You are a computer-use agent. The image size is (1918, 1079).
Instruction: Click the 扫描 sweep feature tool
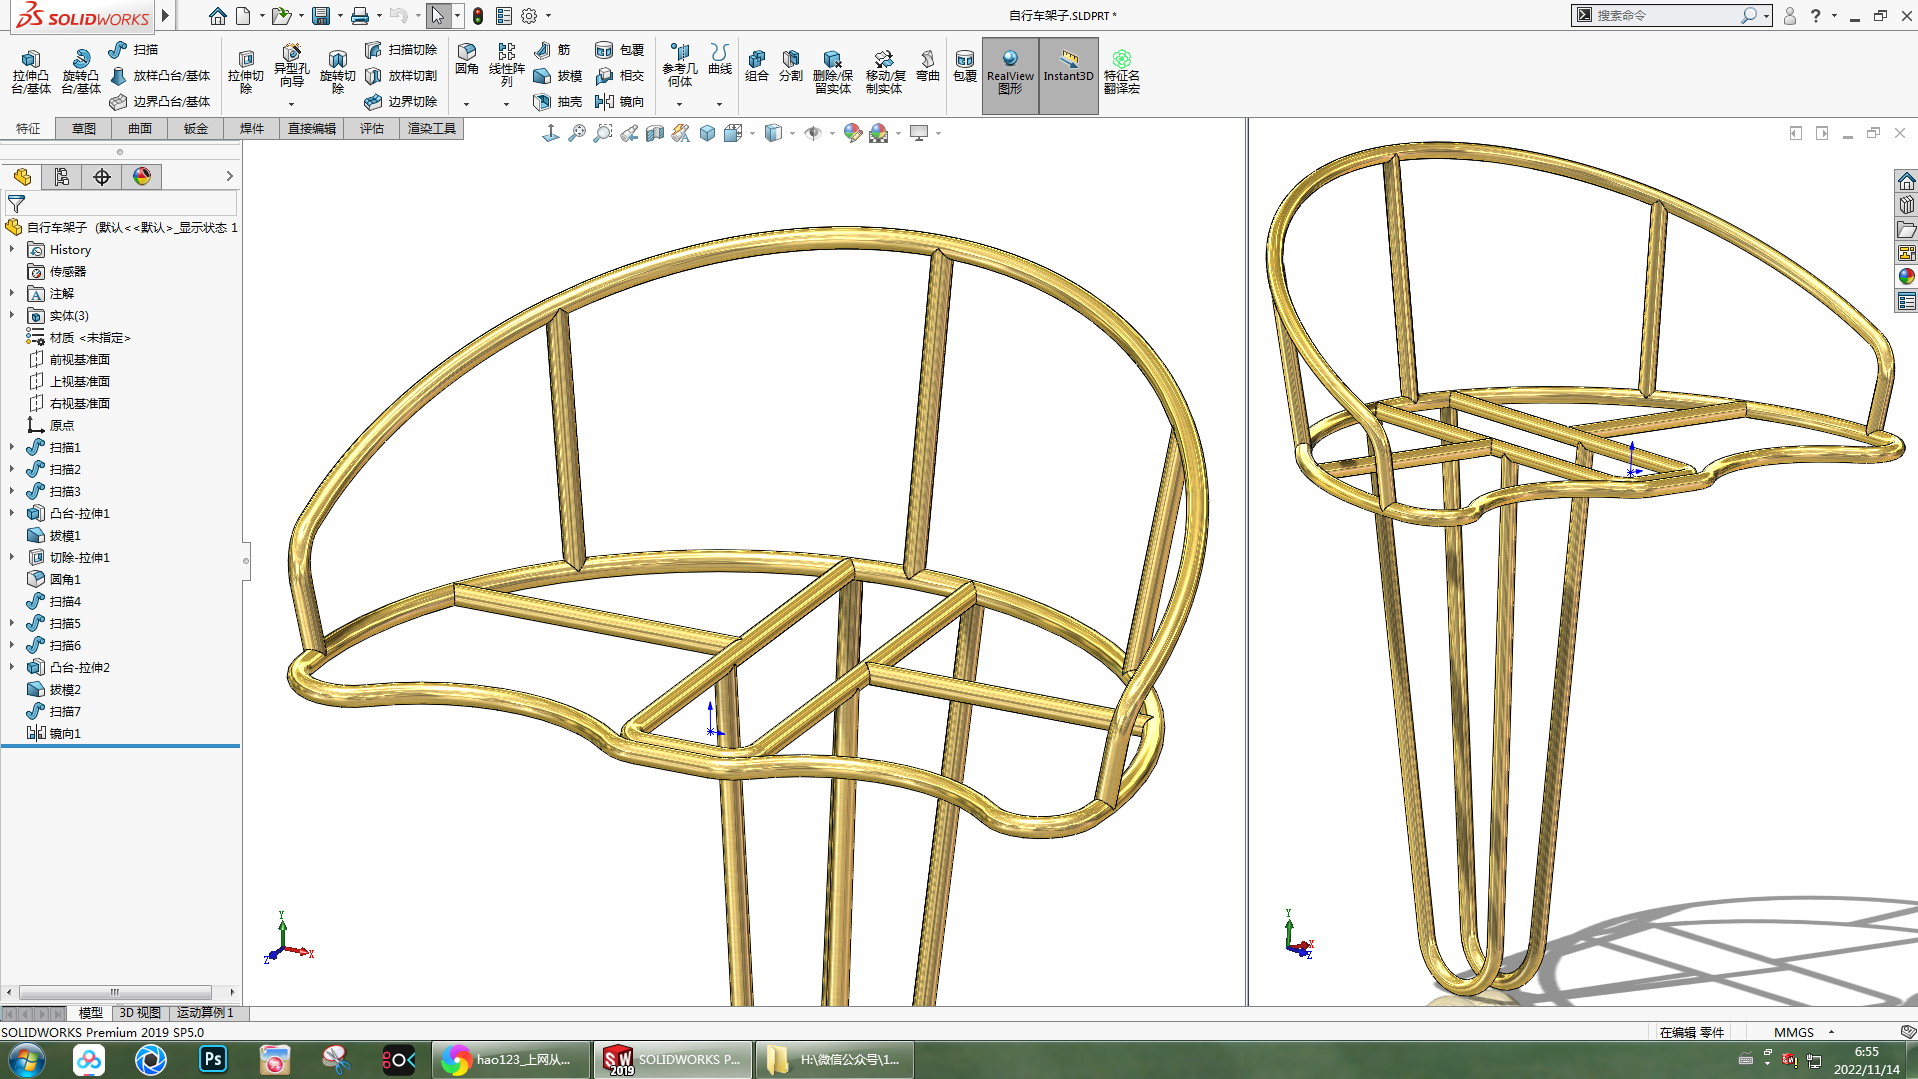click(x=134, y=49)
